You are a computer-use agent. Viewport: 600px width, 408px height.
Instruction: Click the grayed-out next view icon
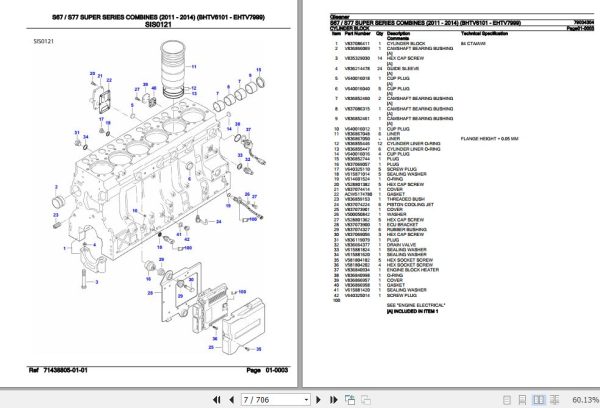point(366,400)
